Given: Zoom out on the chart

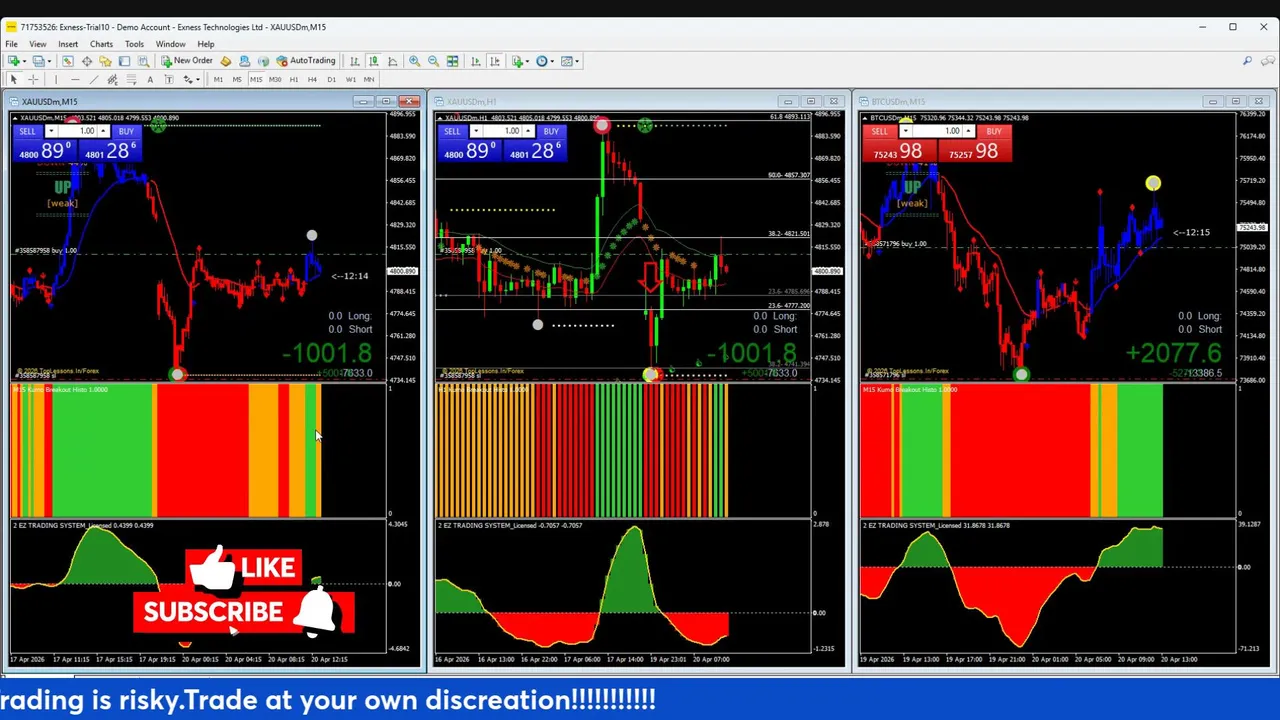Looking at the screenshot, I should point(433,61).
